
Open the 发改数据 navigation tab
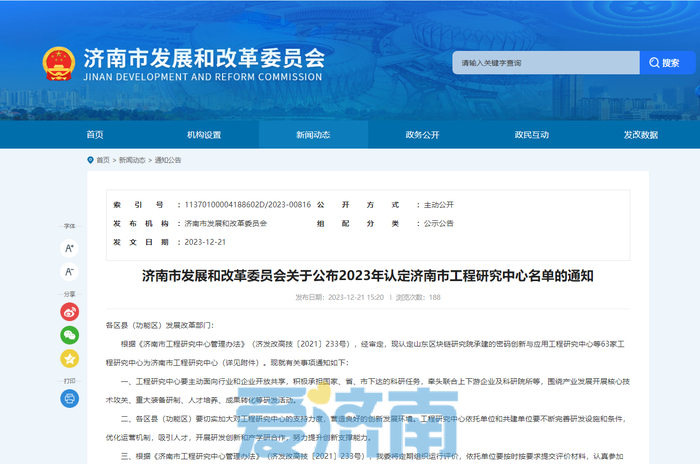(641, 134)
